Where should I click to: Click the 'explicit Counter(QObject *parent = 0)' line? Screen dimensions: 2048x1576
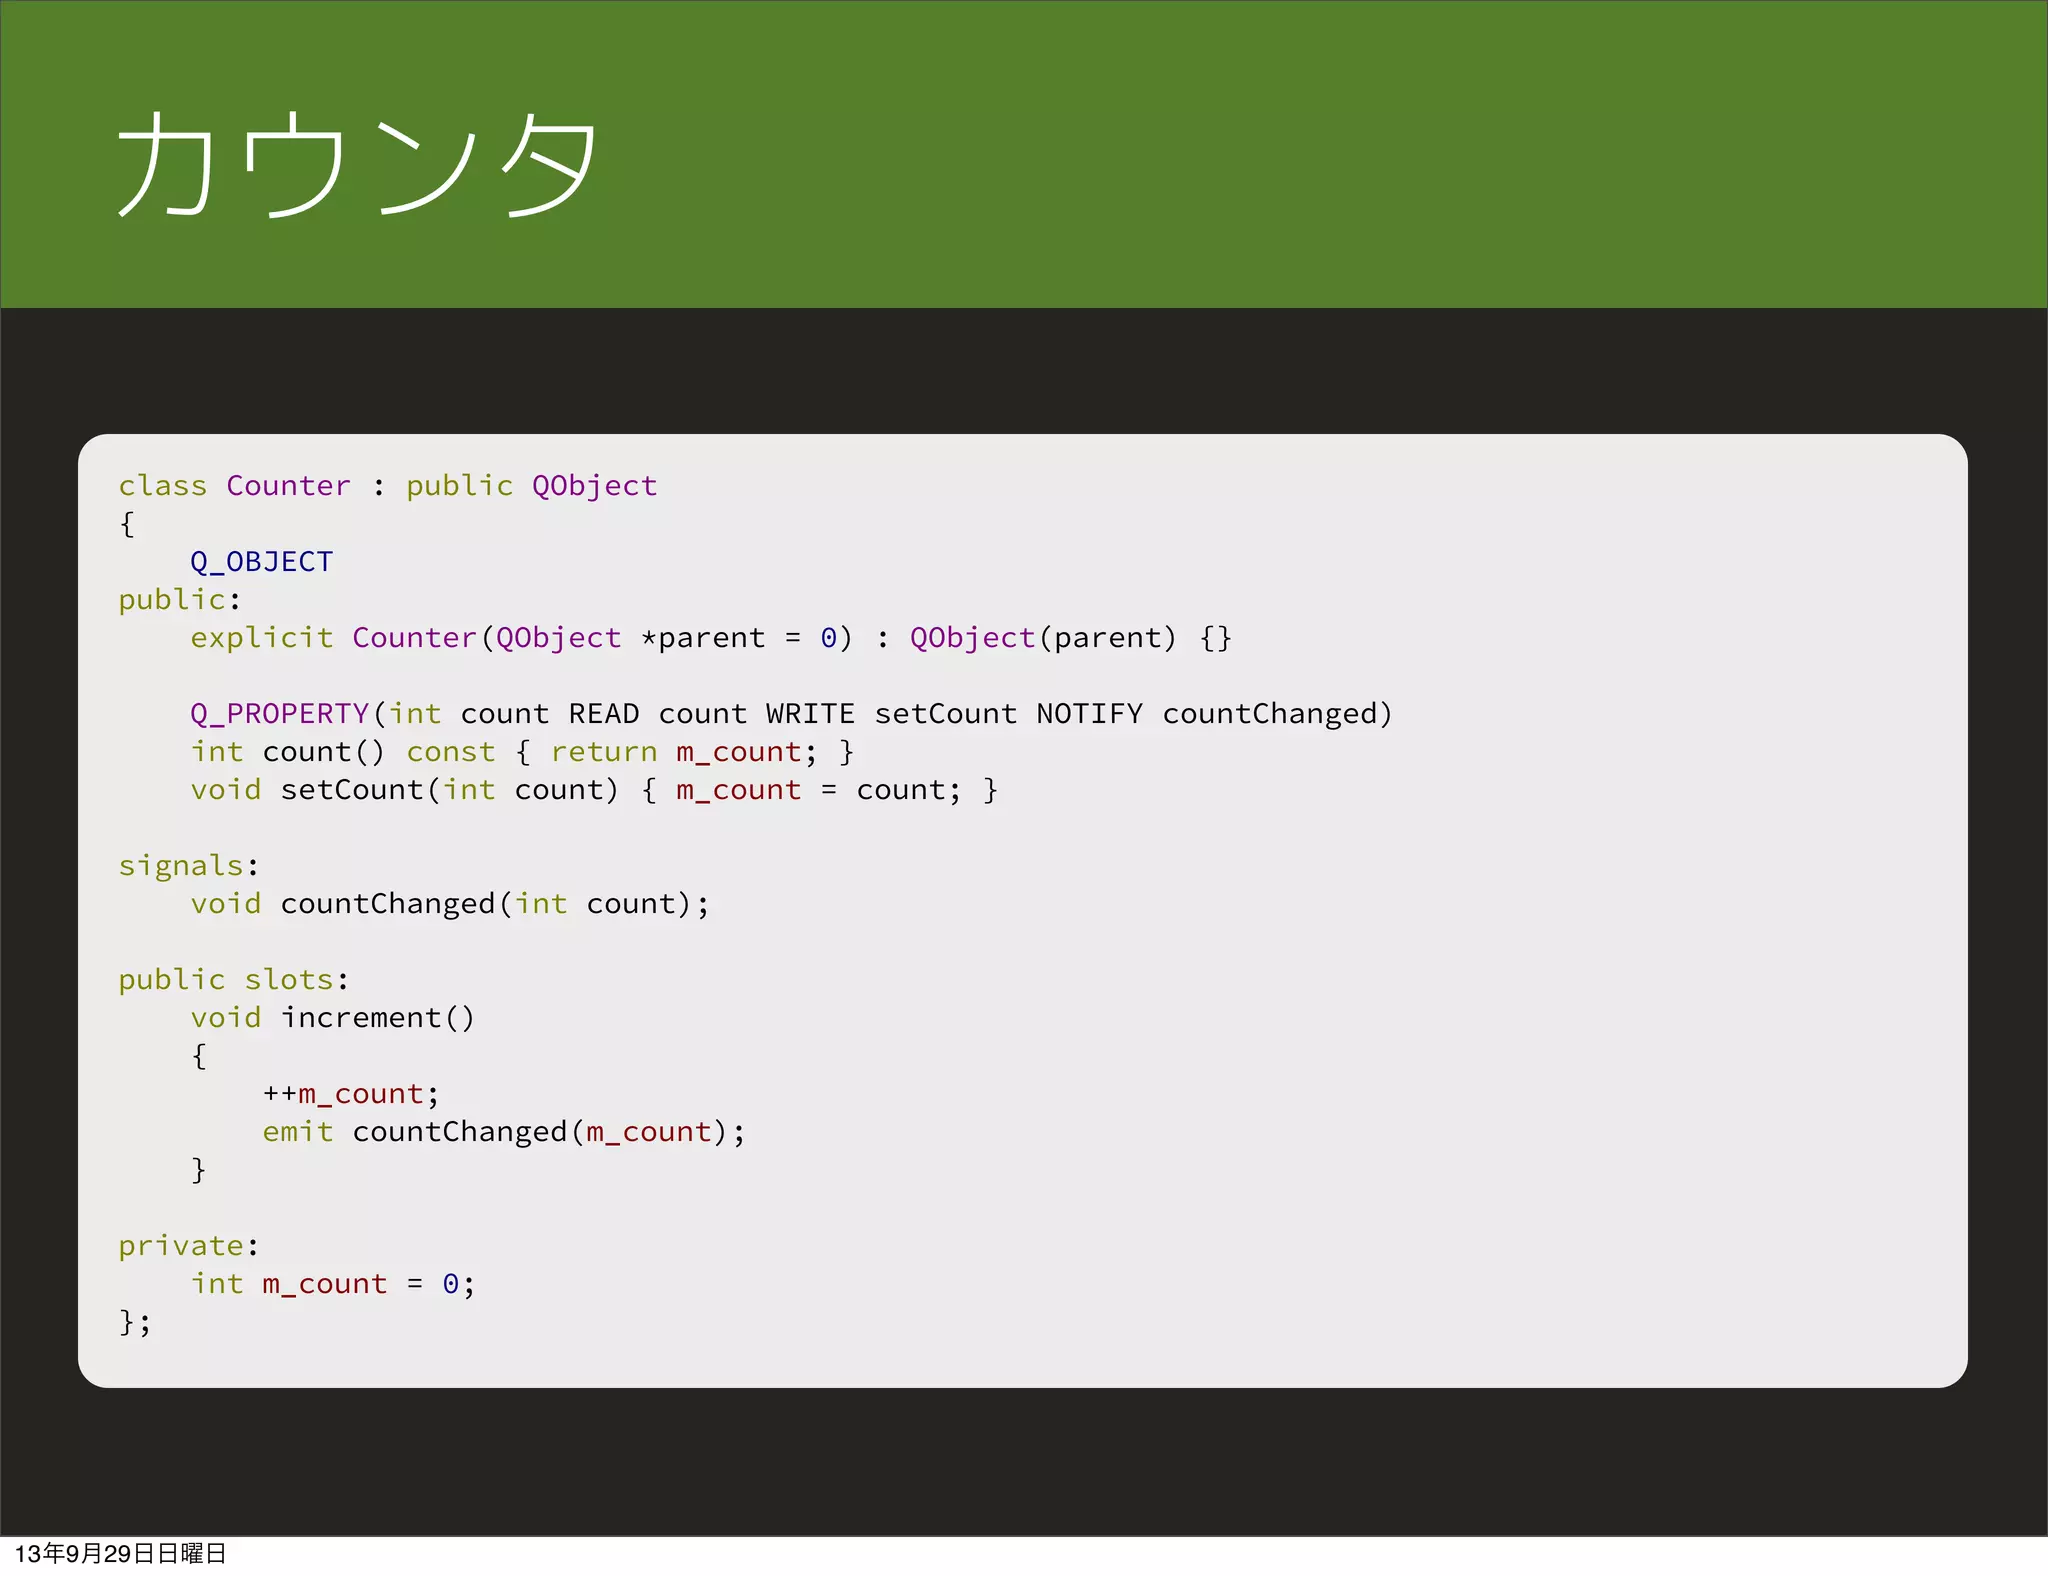click(x=711, y=638)
